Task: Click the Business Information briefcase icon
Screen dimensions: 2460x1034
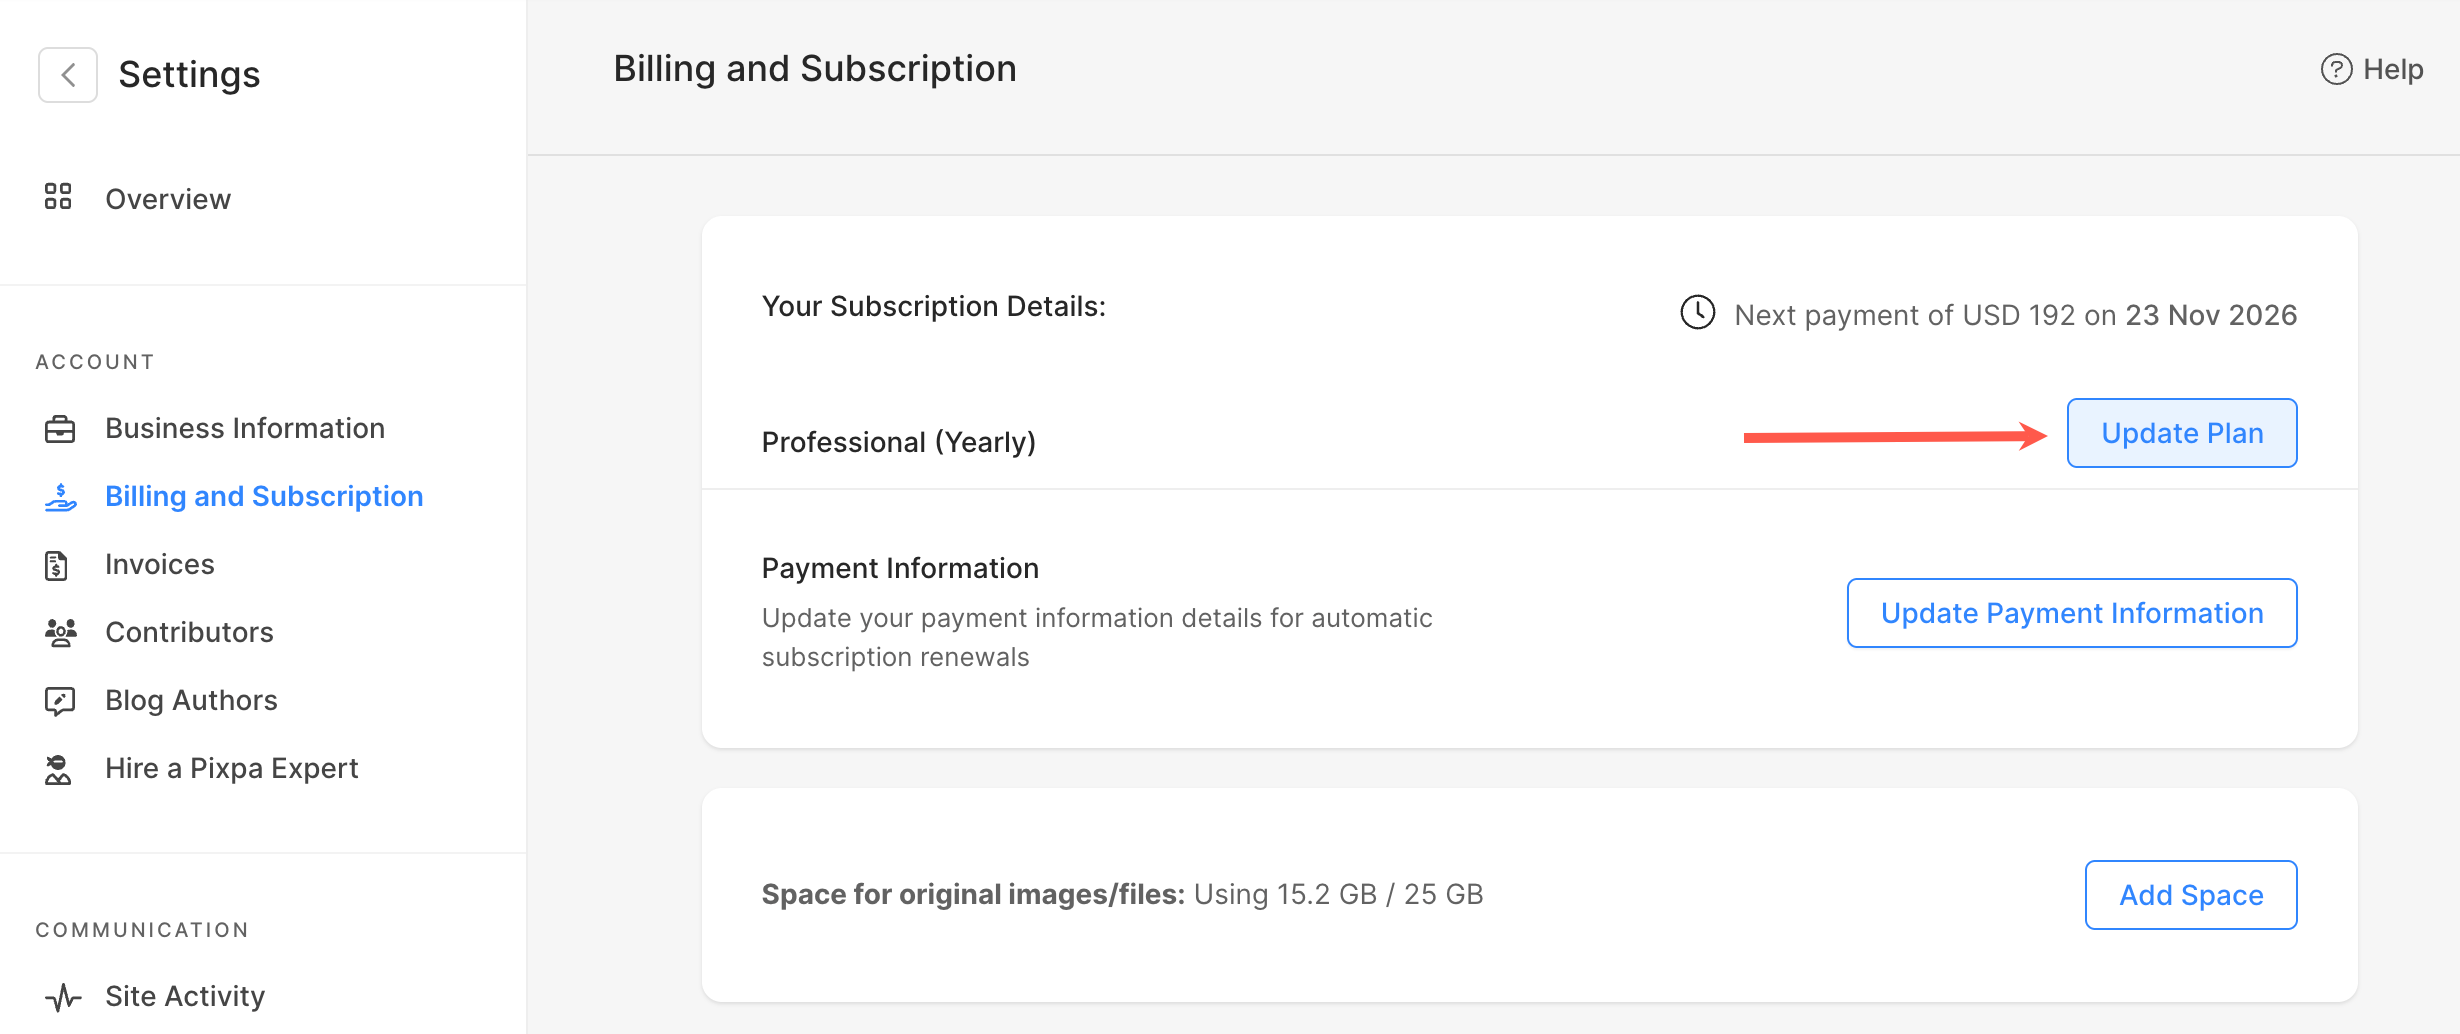Action: click(x=60, y=429)
